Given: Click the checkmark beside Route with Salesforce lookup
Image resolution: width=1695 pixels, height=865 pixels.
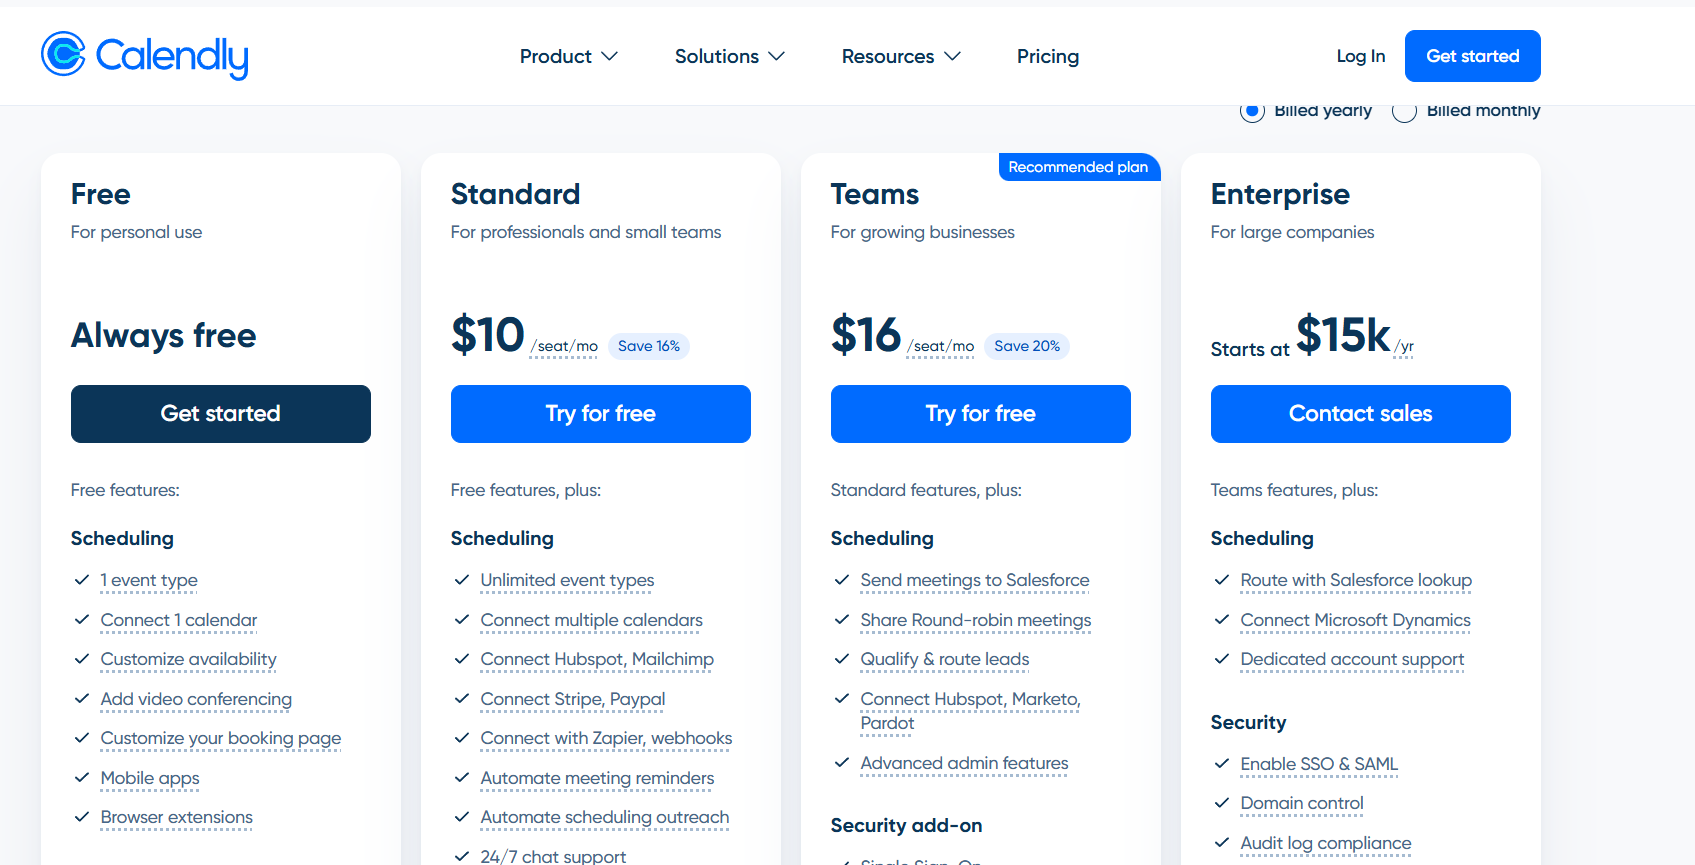Looking at the screenshot, I should [1222, 580].
